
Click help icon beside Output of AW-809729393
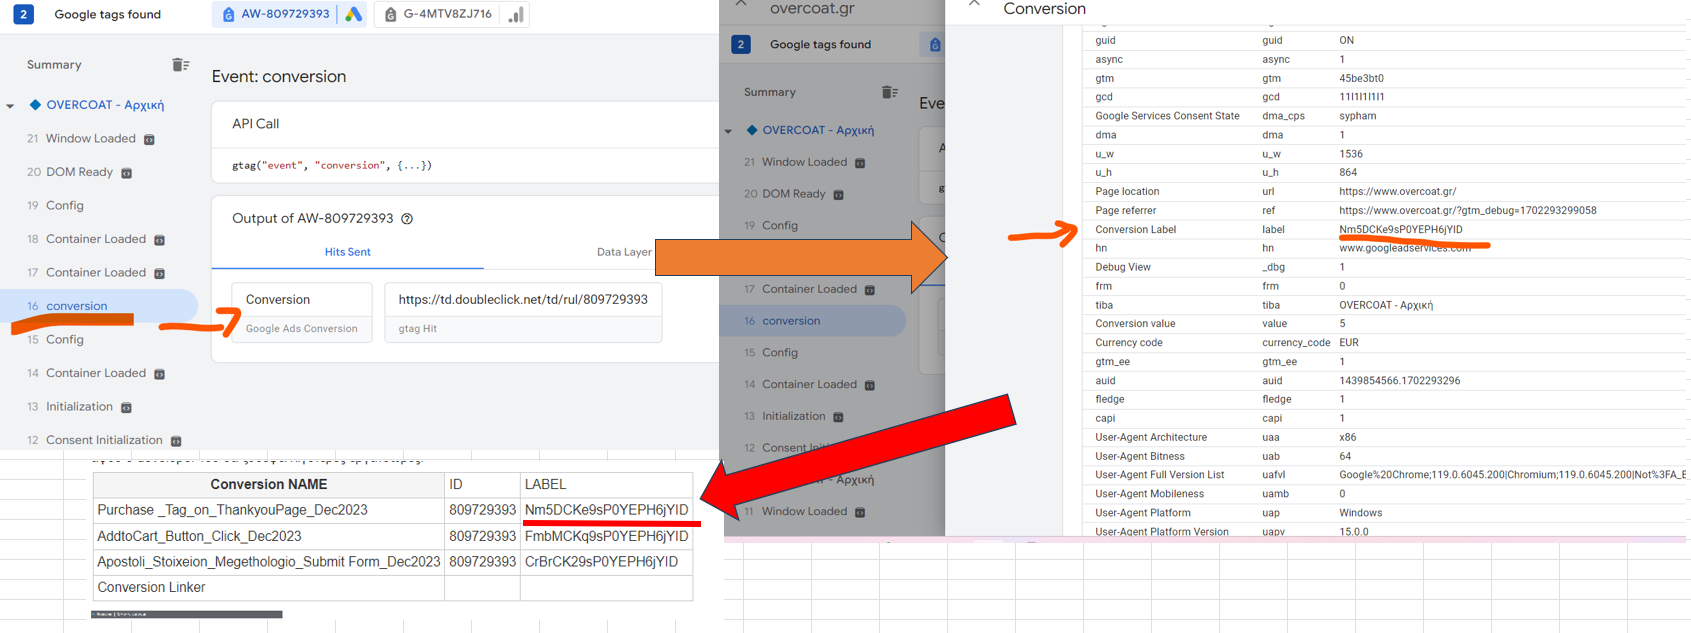[x=407, y=218]
